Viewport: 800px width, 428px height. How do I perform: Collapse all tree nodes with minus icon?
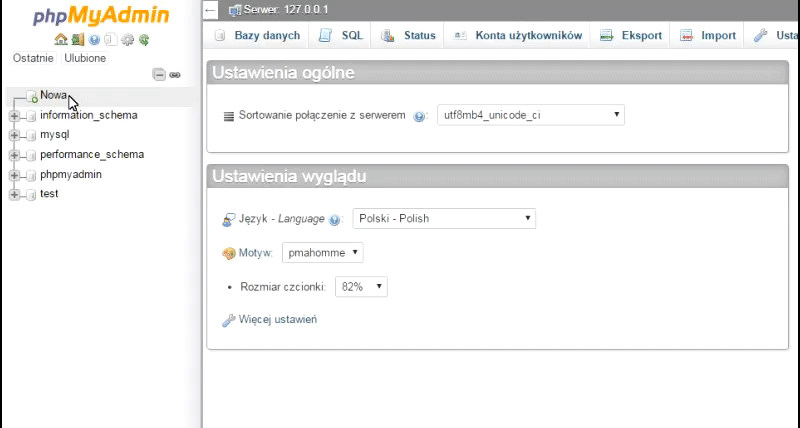(159, 75)
